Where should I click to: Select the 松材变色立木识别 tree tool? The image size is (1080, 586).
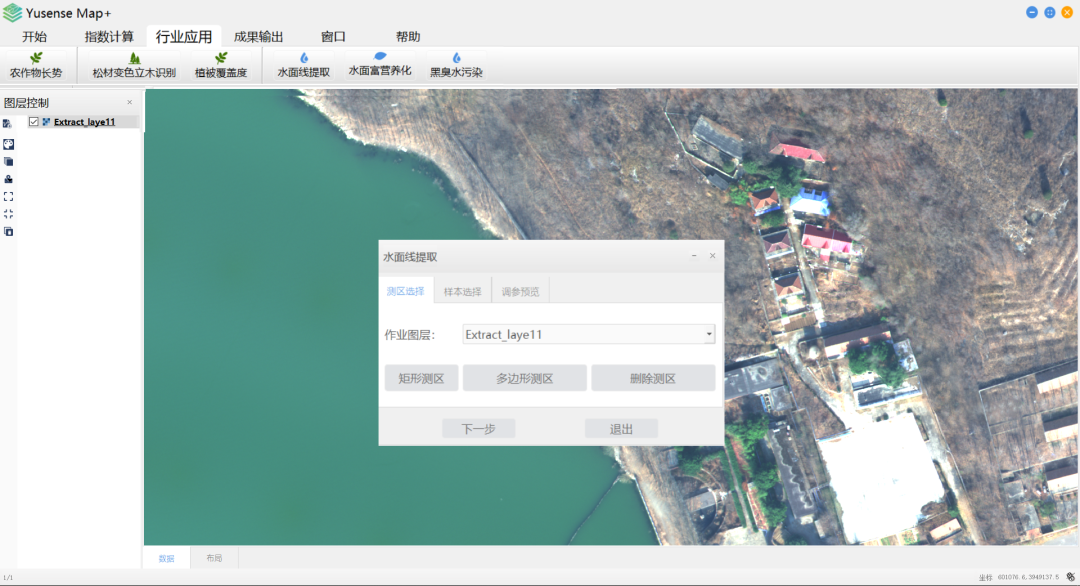click(x=134, y=66)
